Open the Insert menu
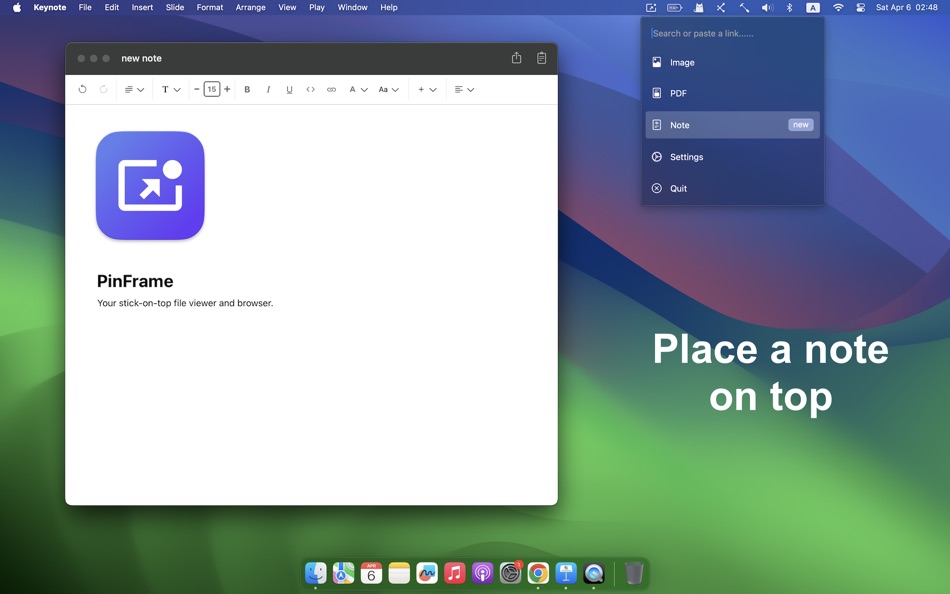 [142, 7]
